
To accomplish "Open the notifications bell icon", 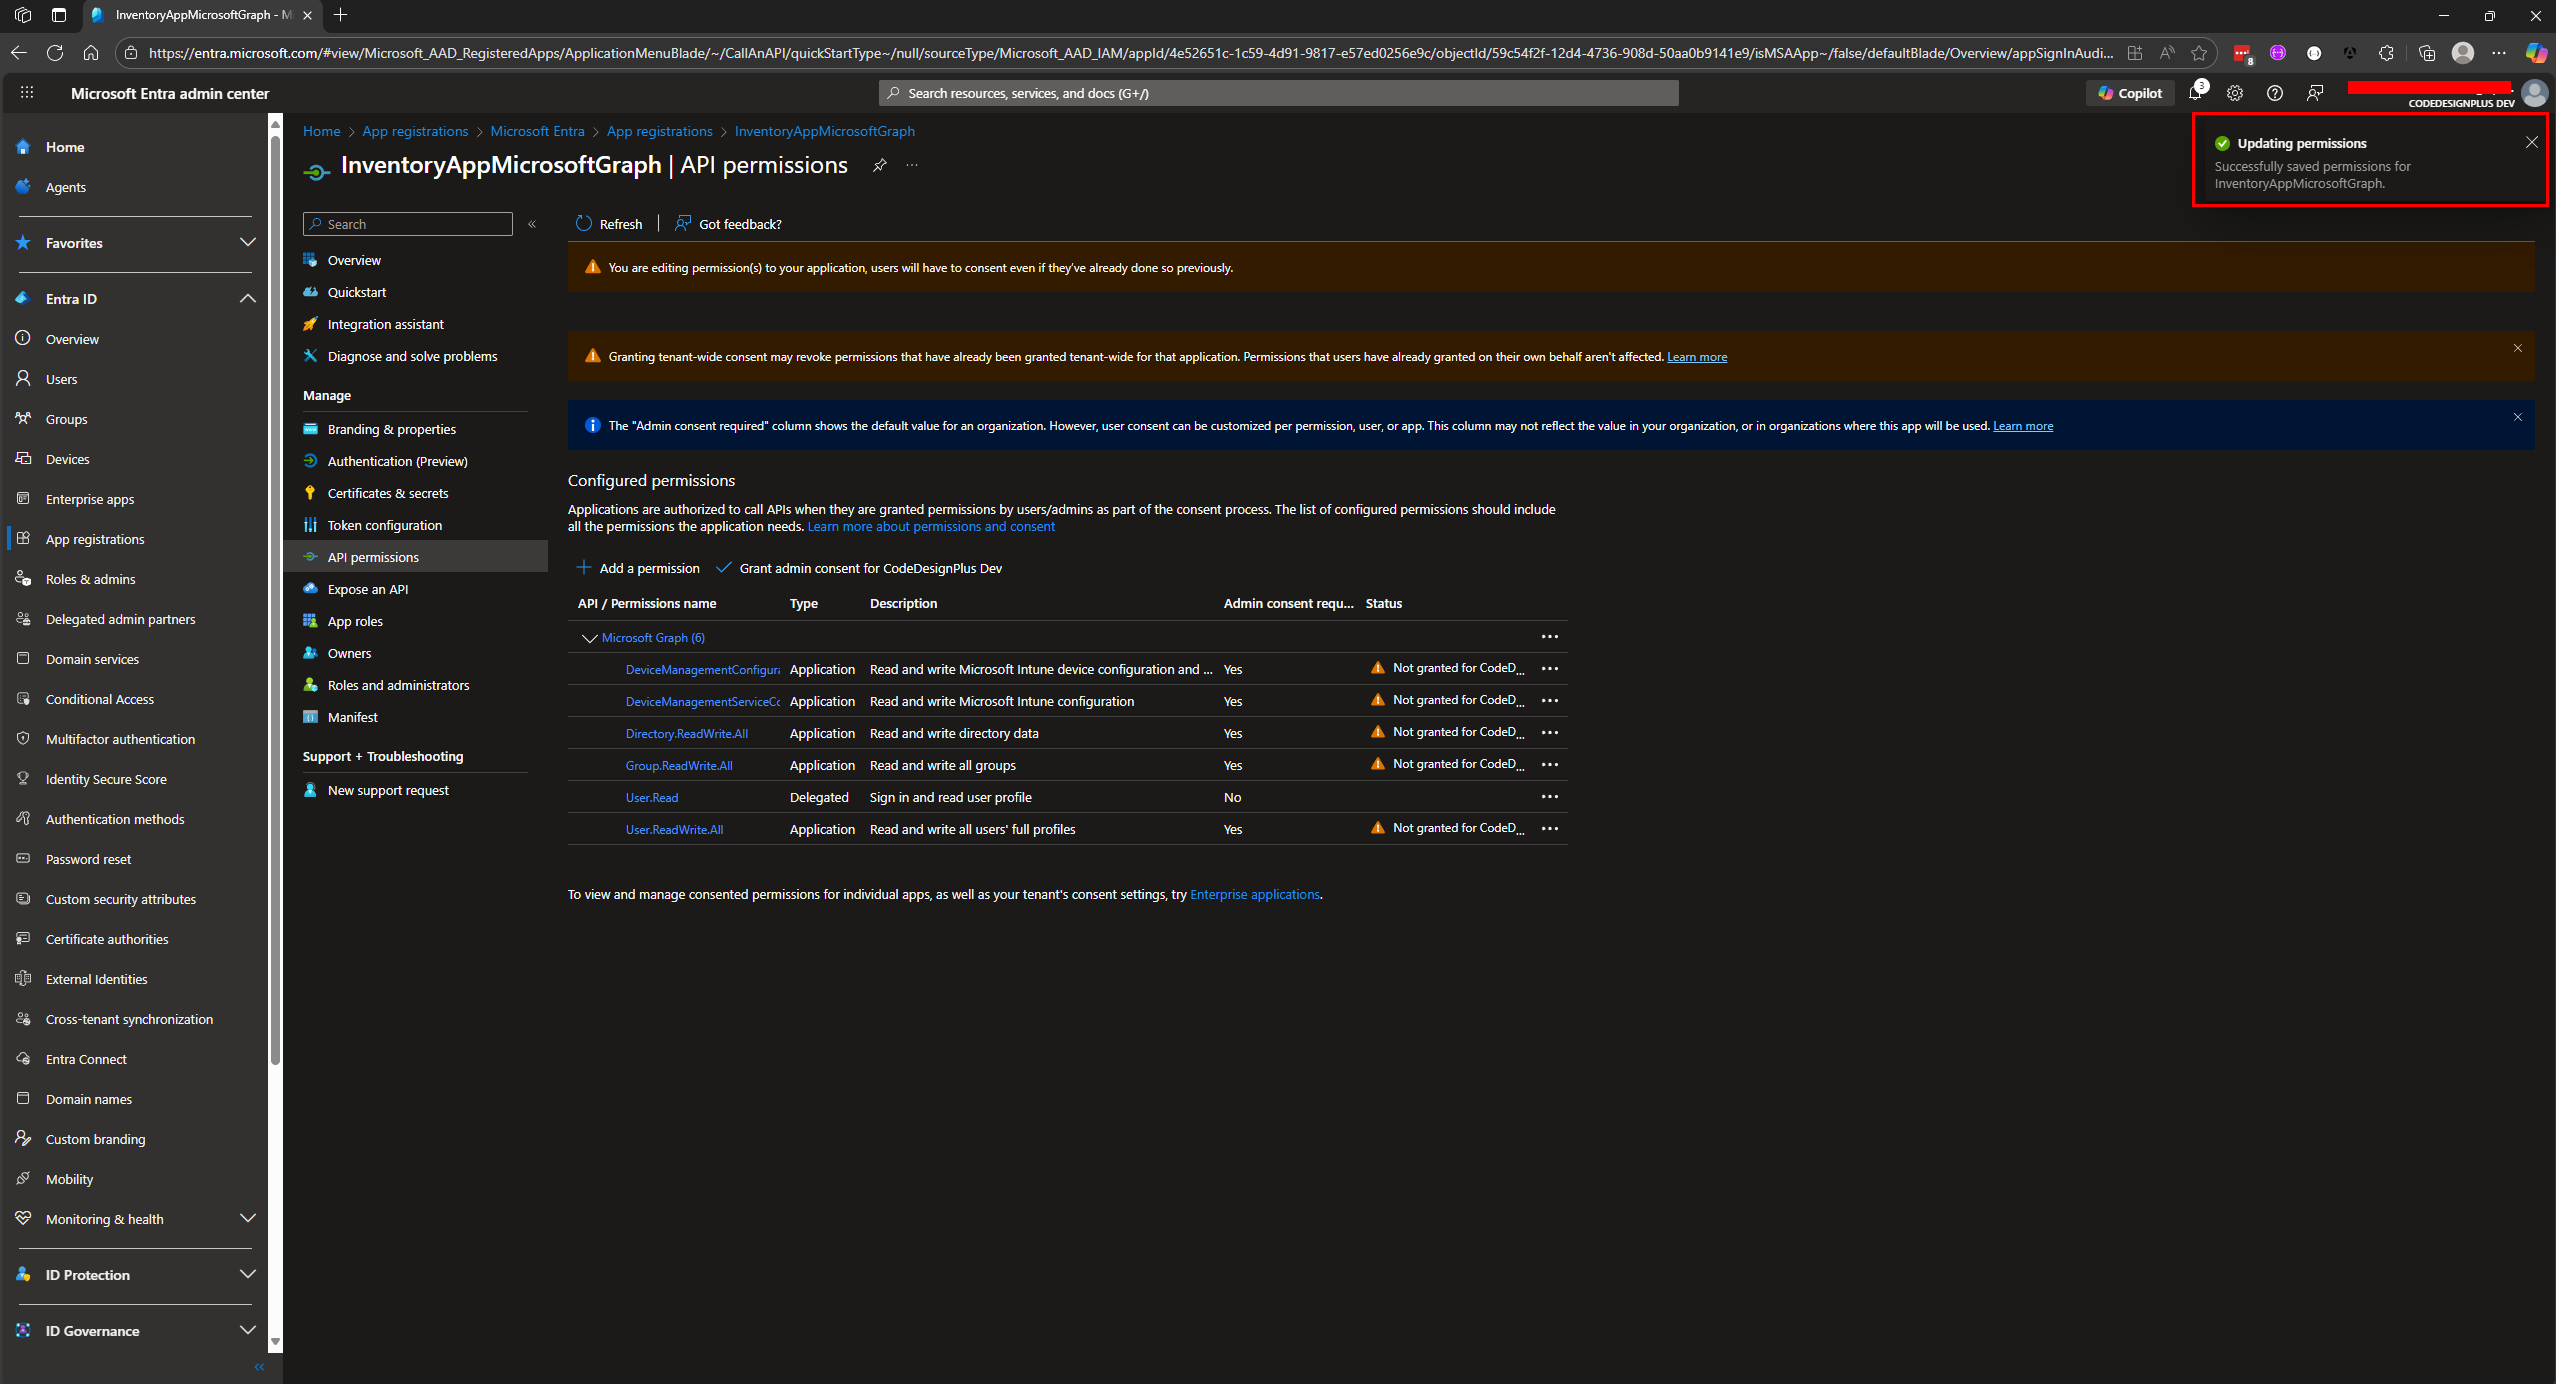I will pyautogui.click(x=2195, y=93).
